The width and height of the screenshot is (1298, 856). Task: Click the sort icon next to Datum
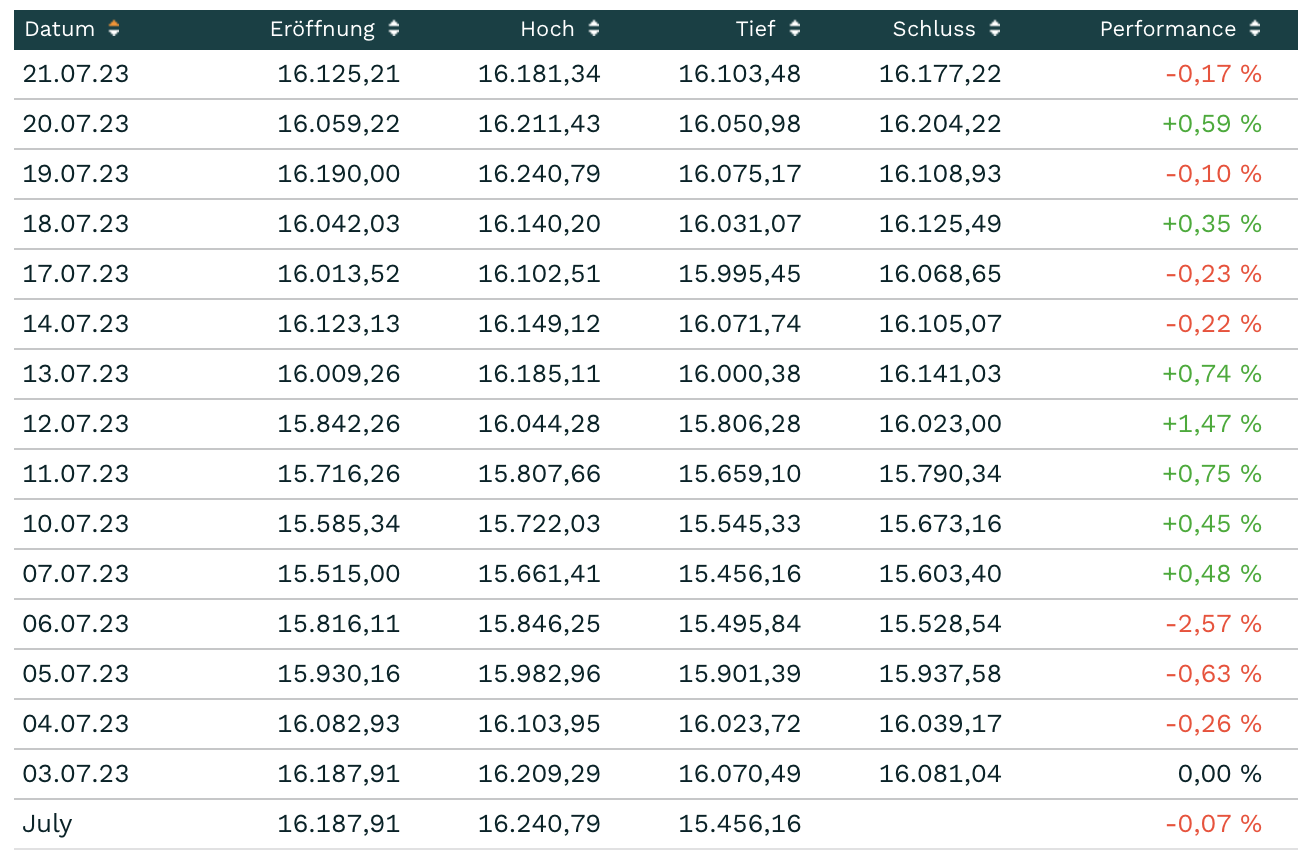[x=114, y=29]
